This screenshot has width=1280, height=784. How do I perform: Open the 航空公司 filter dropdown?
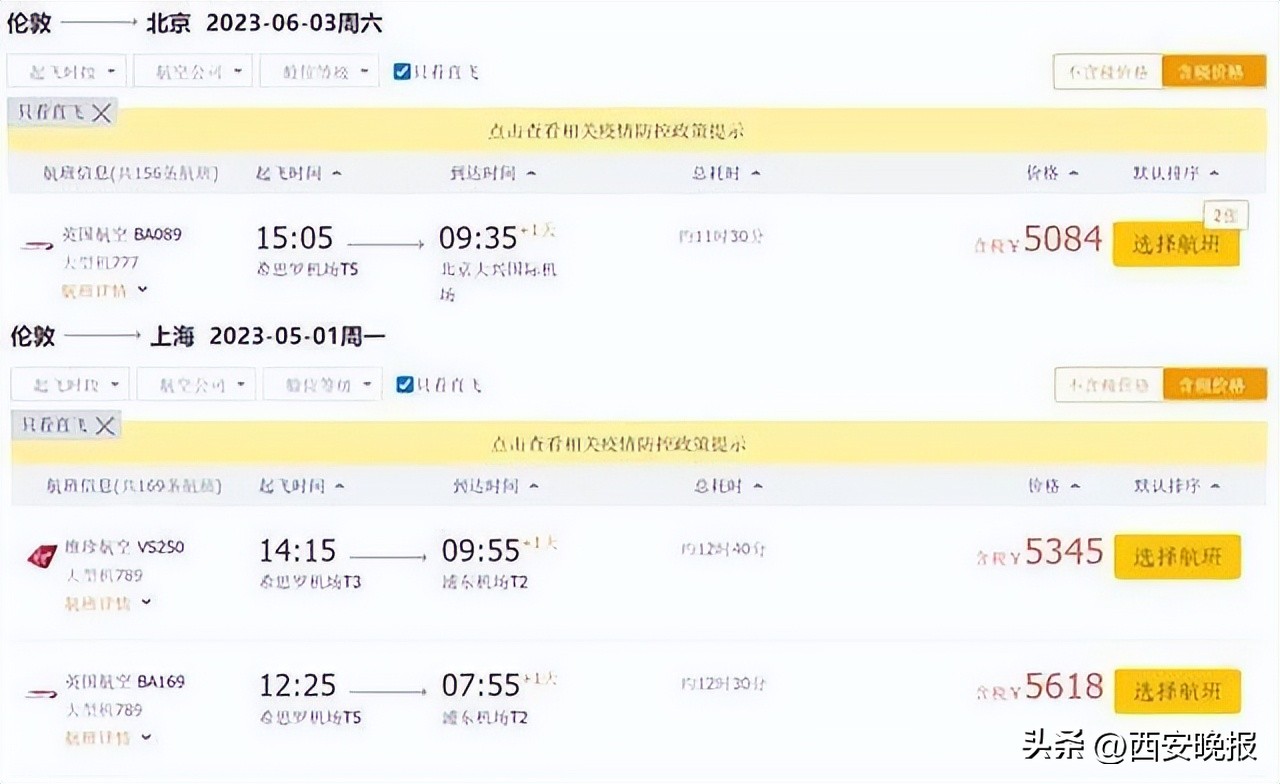pos(192,70)
